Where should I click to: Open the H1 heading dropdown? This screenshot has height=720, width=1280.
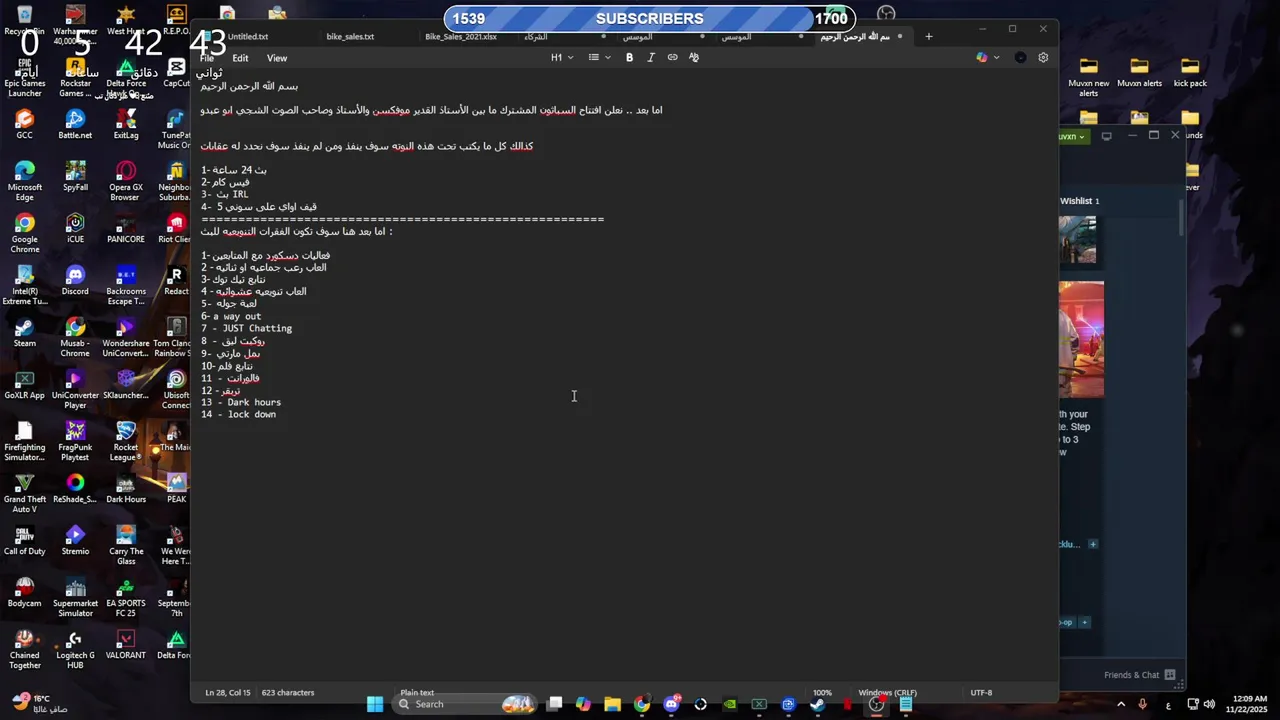point(562,58)
